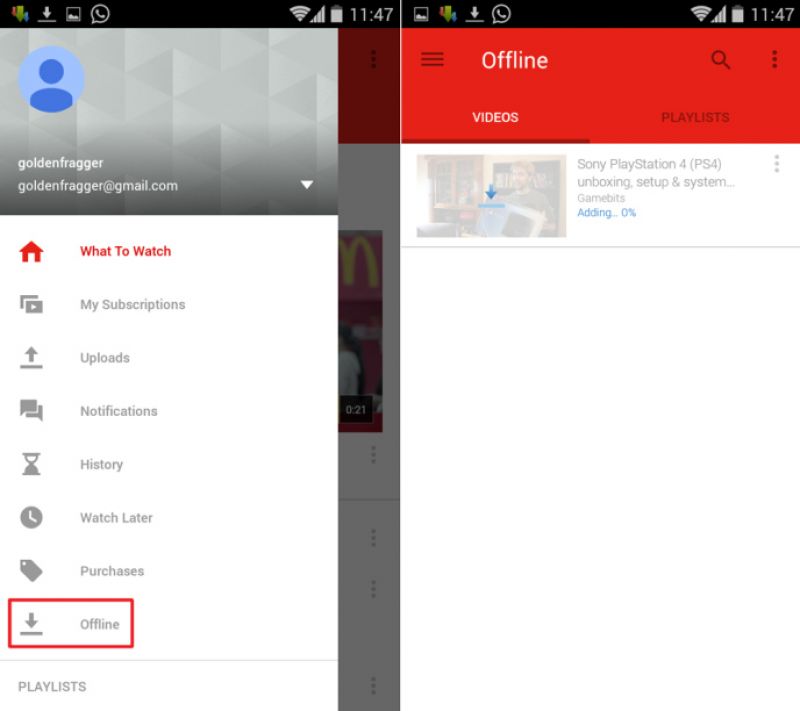Open options for the PlayStation 4 video
800x711 pixels.
(x=776, y=165)
